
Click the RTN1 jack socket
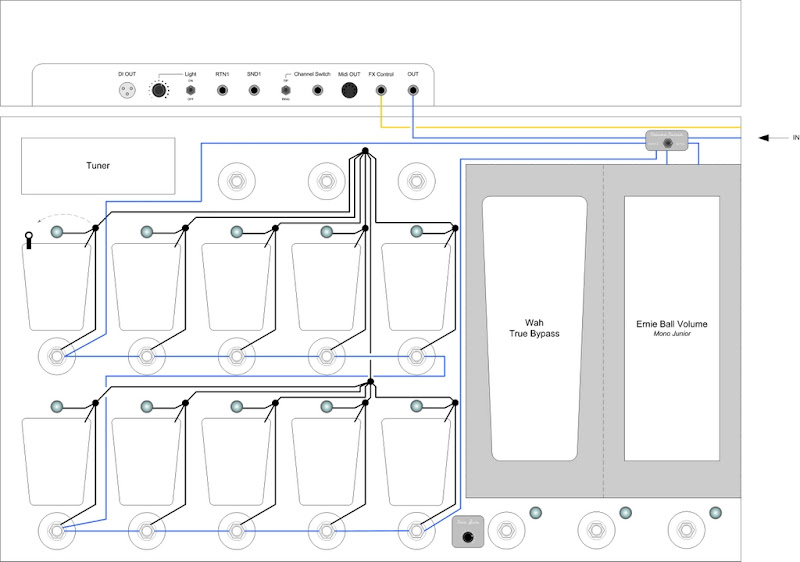[222, 90]
